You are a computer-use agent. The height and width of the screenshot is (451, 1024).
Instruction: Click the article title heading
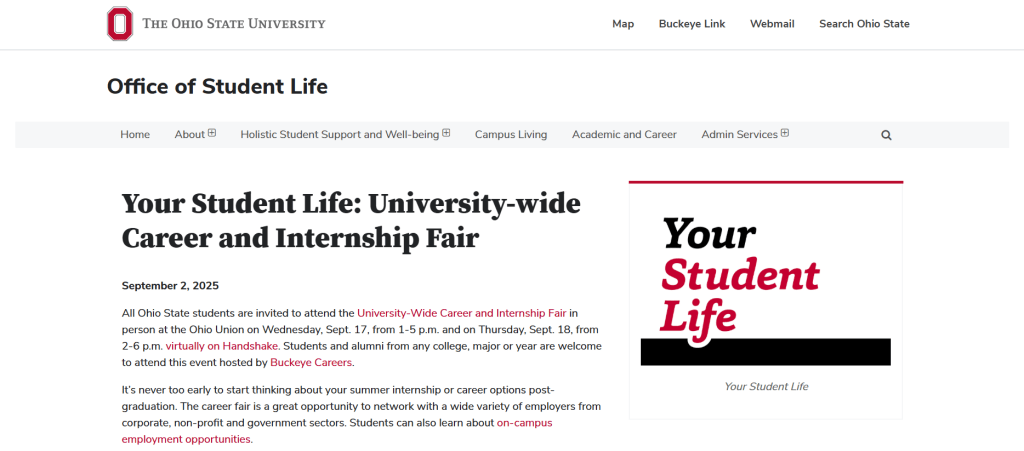[350, 221]
